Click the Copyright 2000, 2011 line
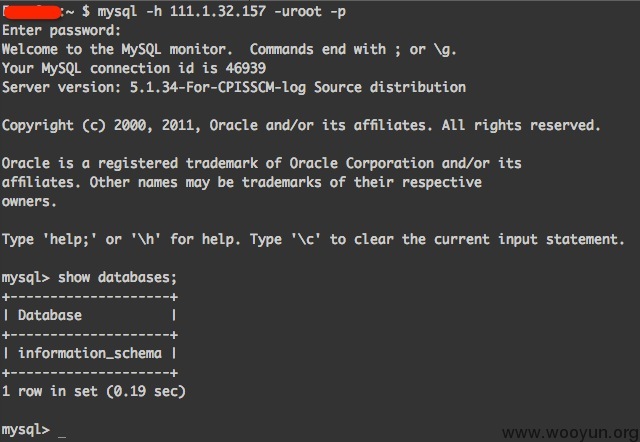The width and height of the screenshot is (640, 442). click(x=301, y=126)
